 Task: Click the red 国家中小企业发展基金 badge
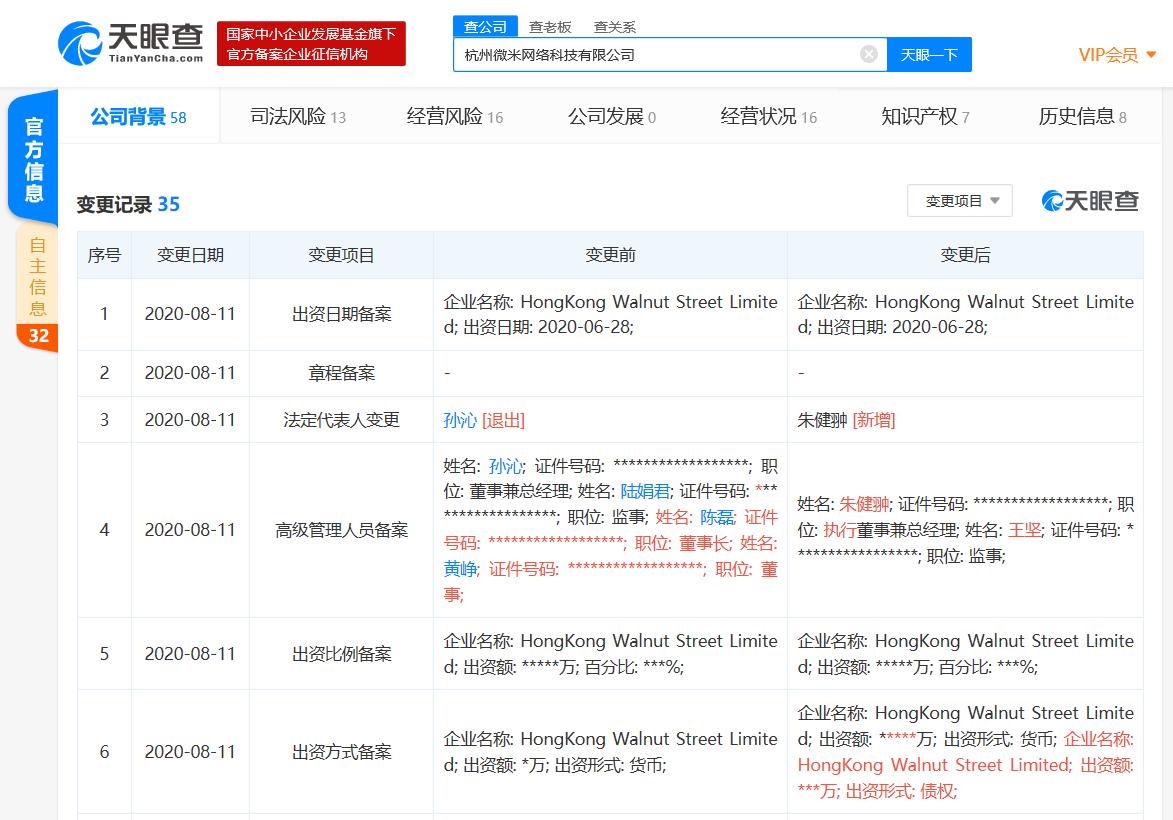click(310, 44)
